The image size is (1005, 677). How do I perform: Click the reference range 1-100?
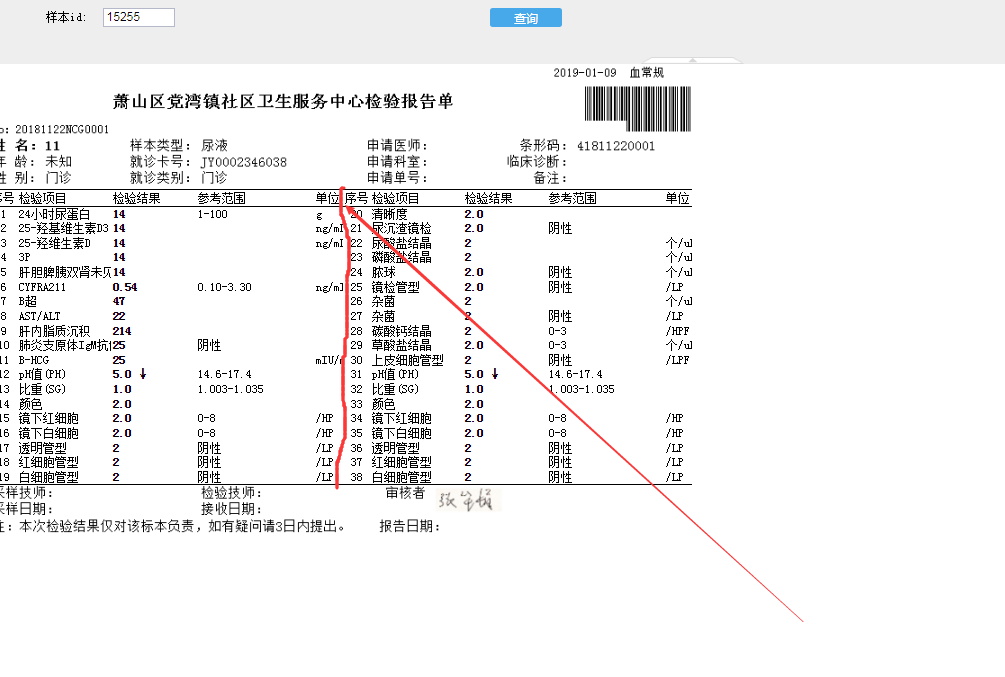click(212, 214)
